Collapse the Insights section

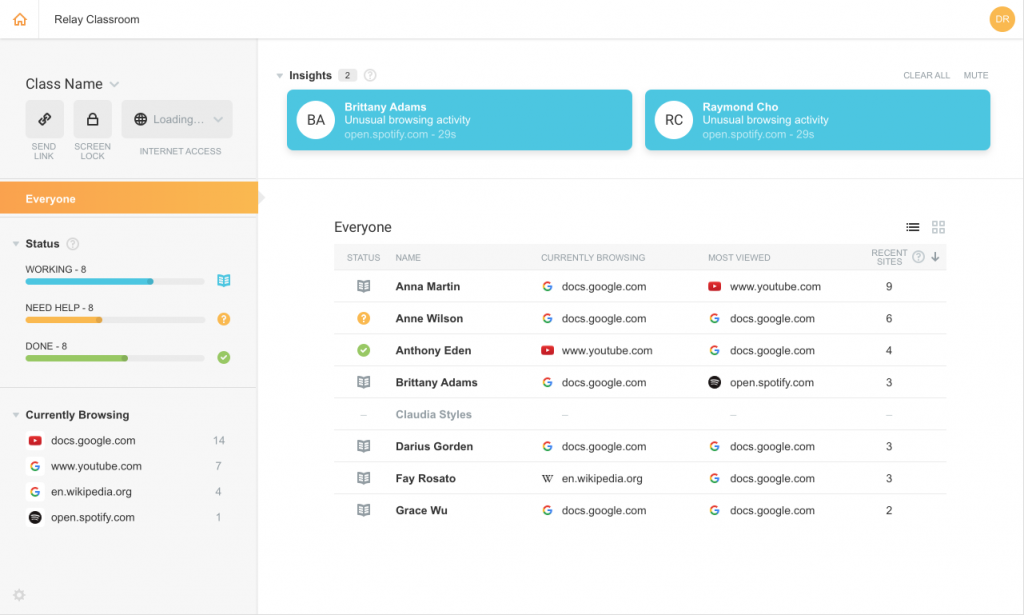point(280,76)
